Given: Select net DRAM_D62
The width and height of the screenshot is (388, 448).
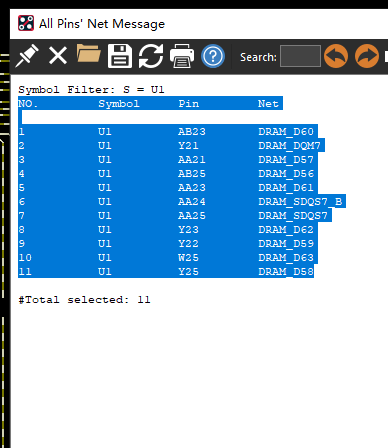Looking at the screenshot, I should [286, 230].
